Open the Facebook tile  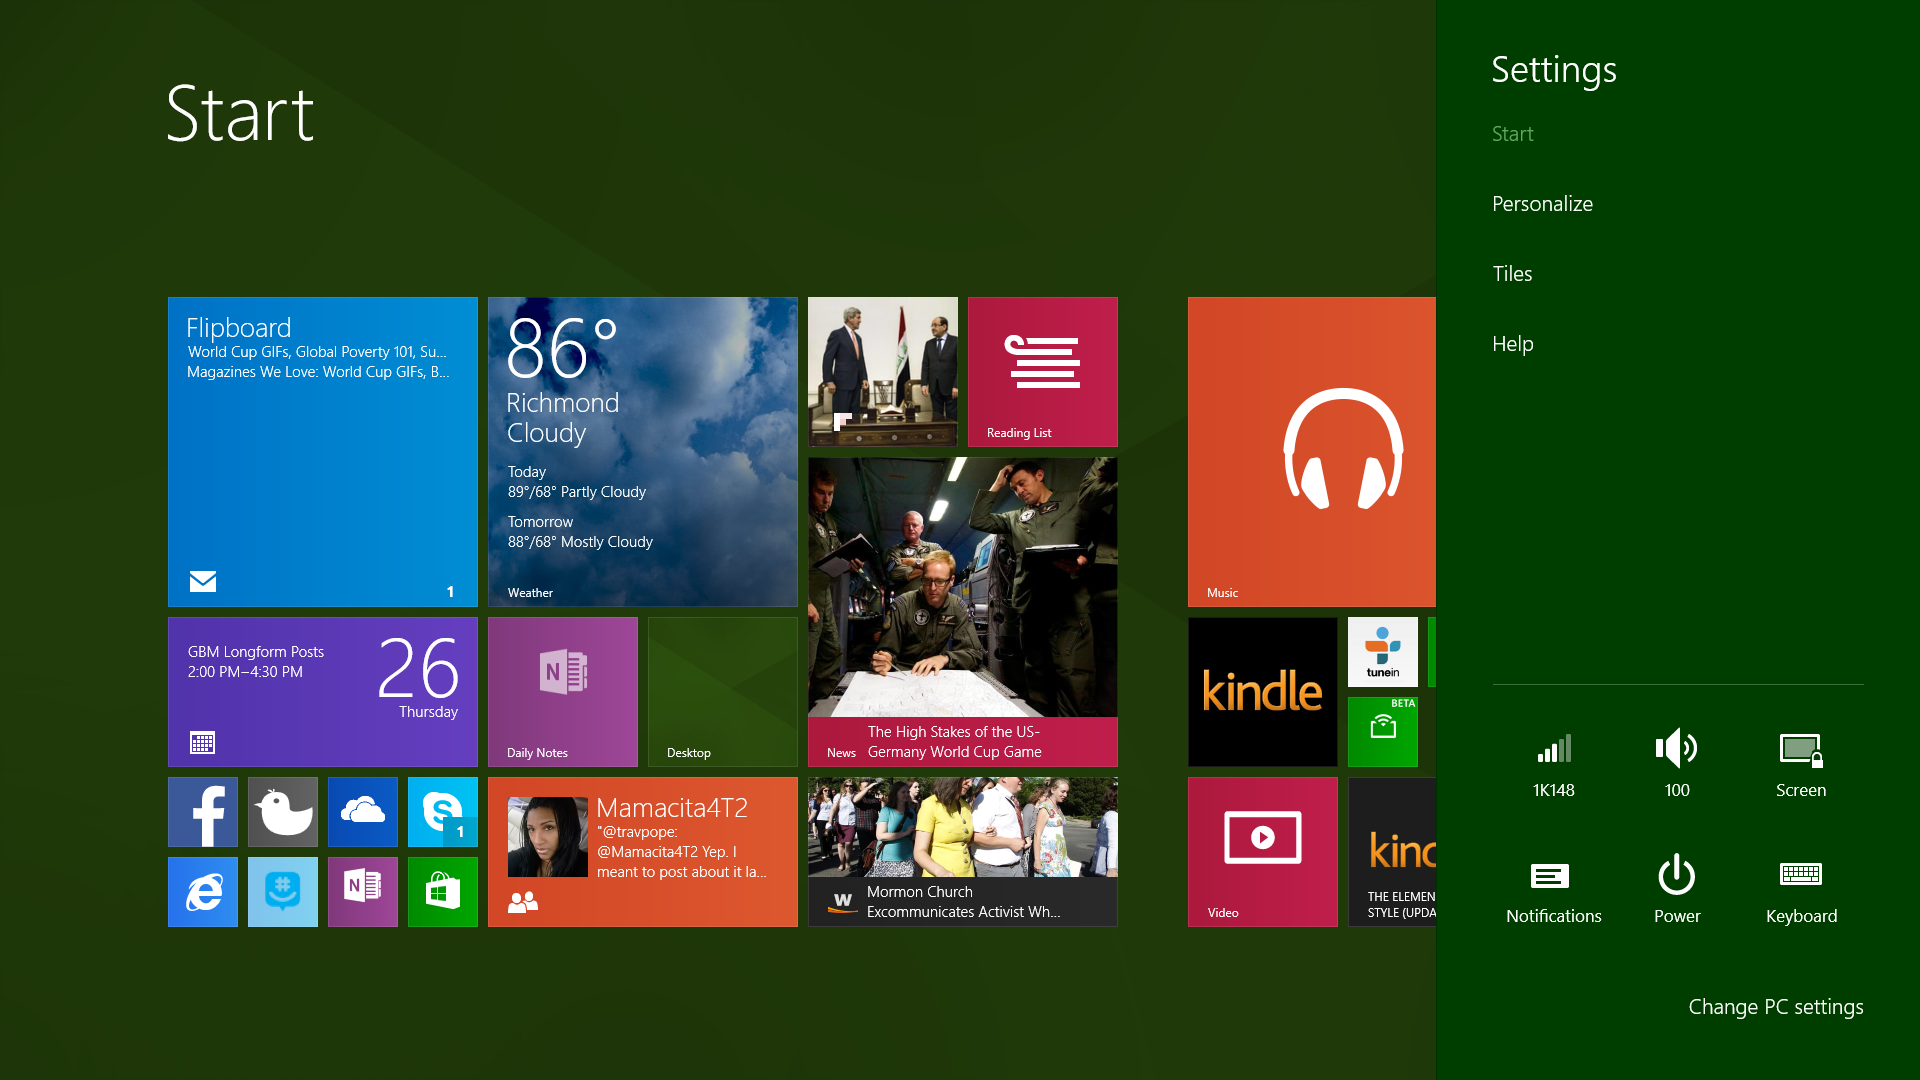tap(202, 811)
